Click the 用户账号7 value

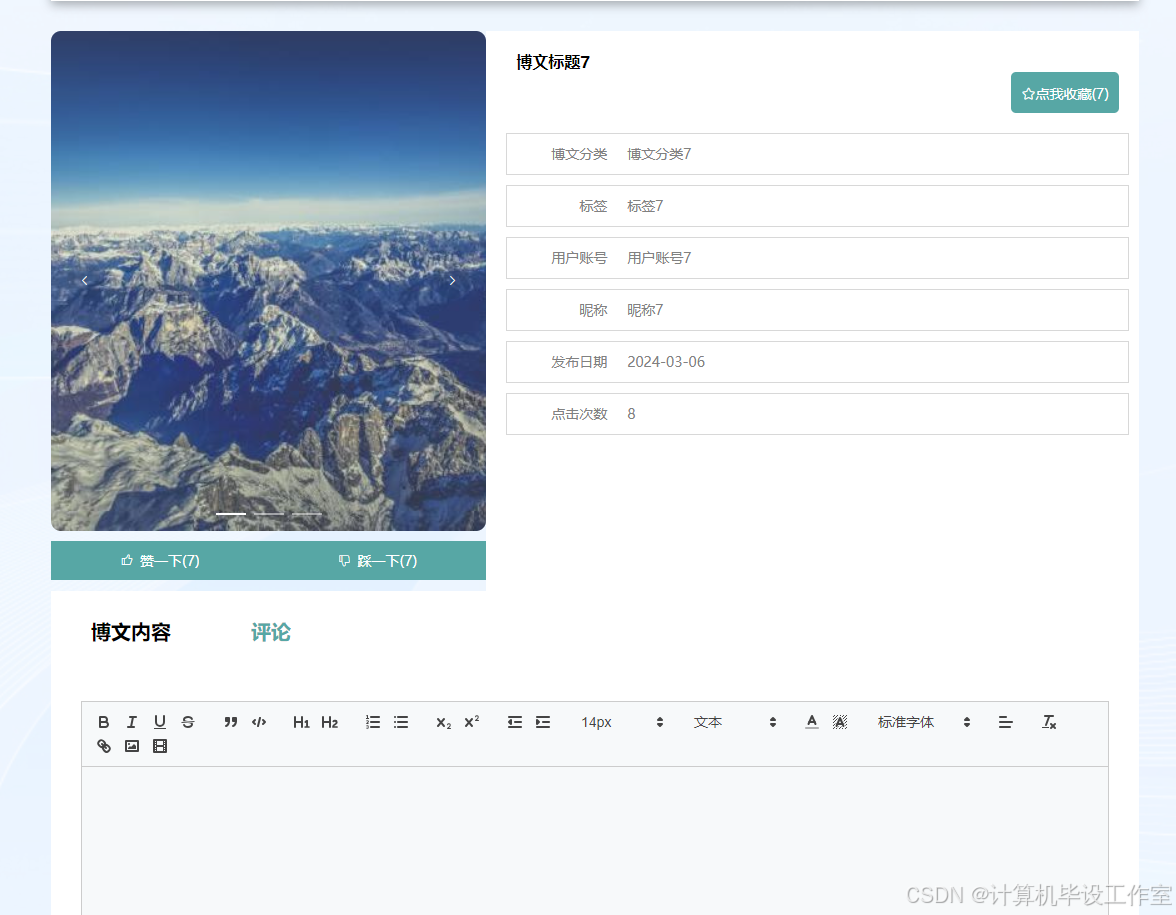pos(659,258)
